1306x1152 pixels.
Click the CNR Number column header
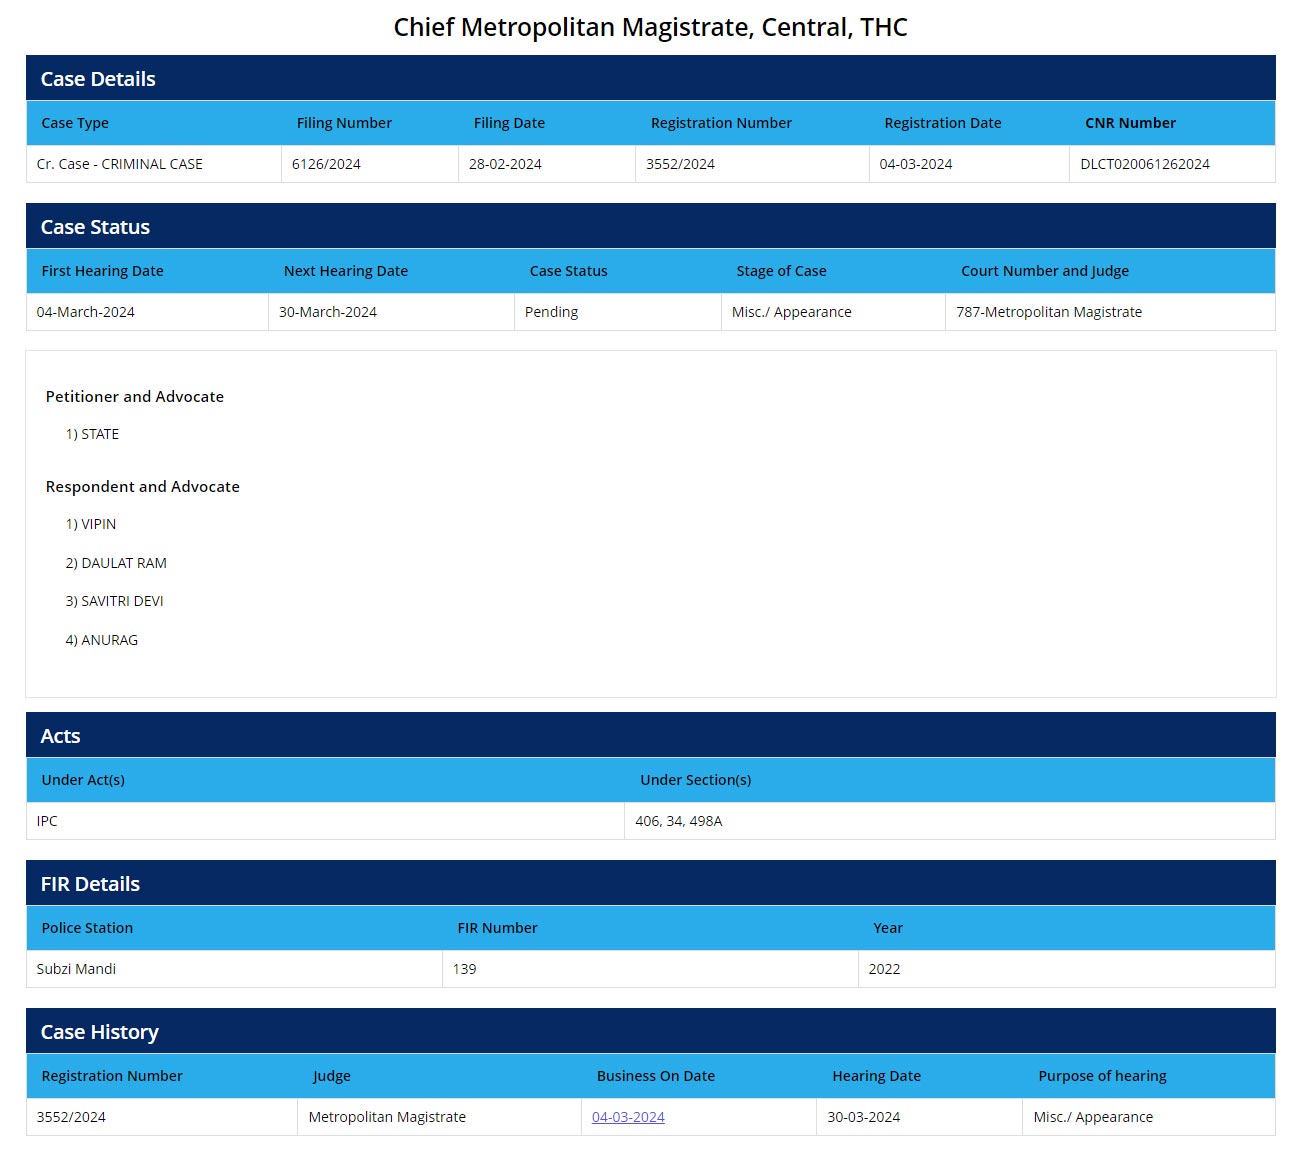(1130, 123)
